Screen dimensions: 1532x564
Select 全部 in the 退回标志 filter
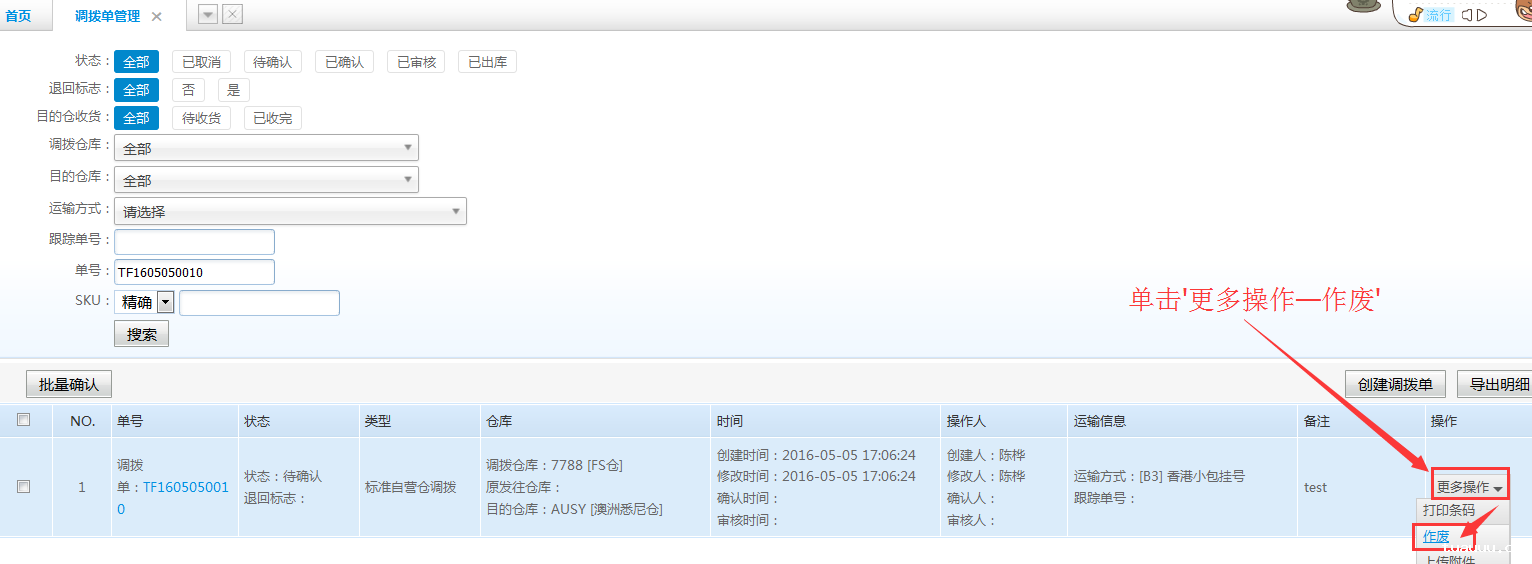[136, 90]
